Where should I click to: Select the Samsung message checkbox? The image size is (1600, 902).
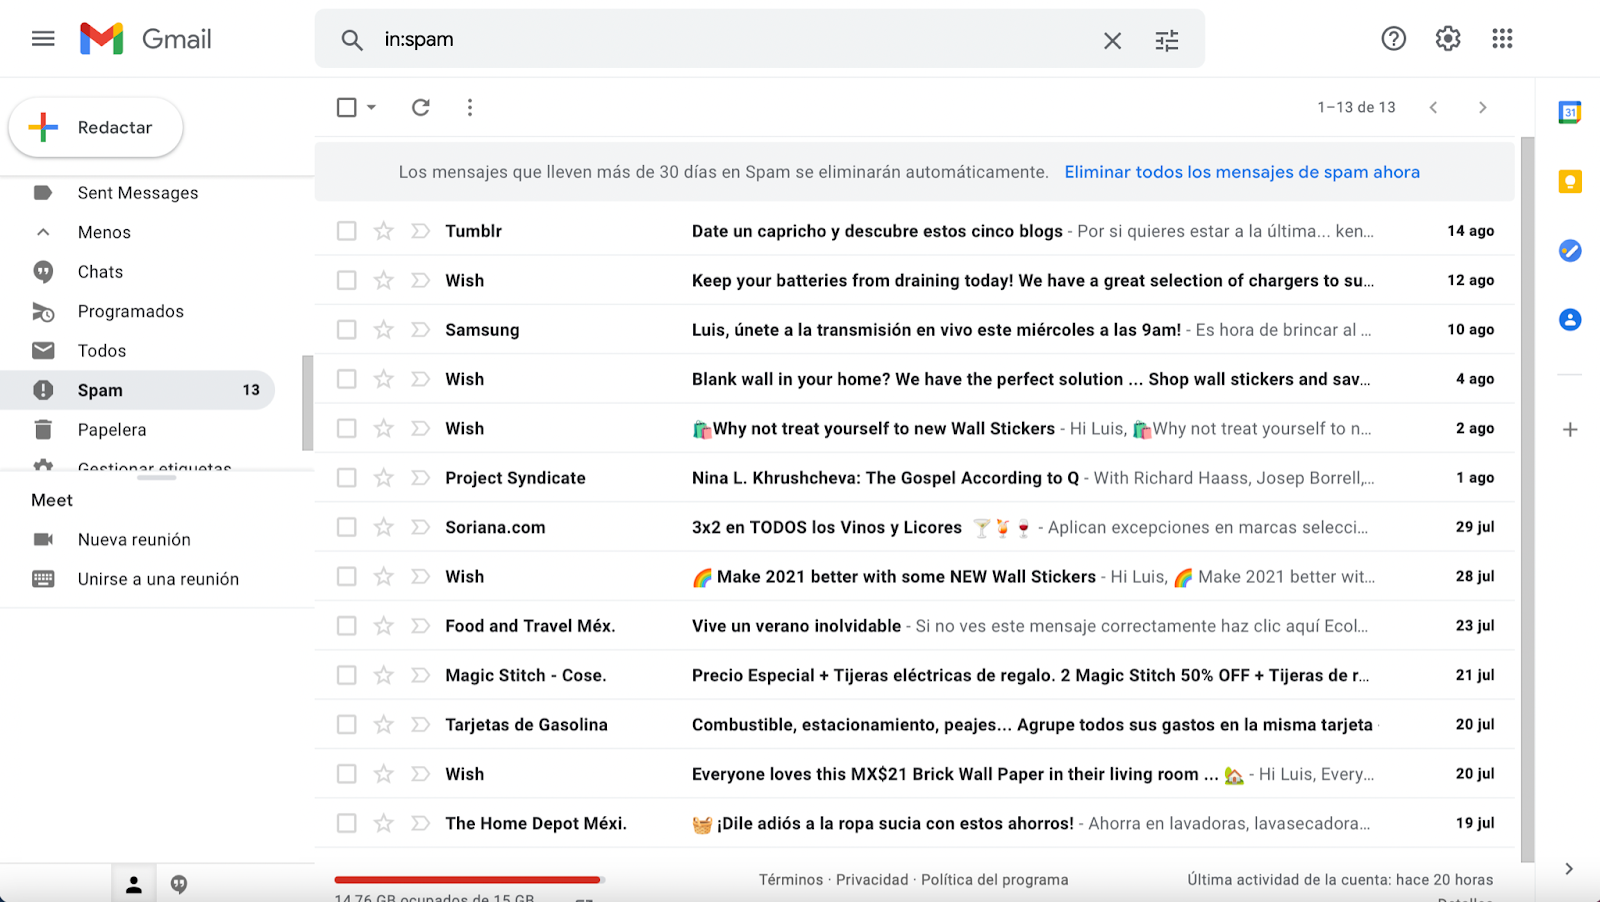(x=347, y=330)
